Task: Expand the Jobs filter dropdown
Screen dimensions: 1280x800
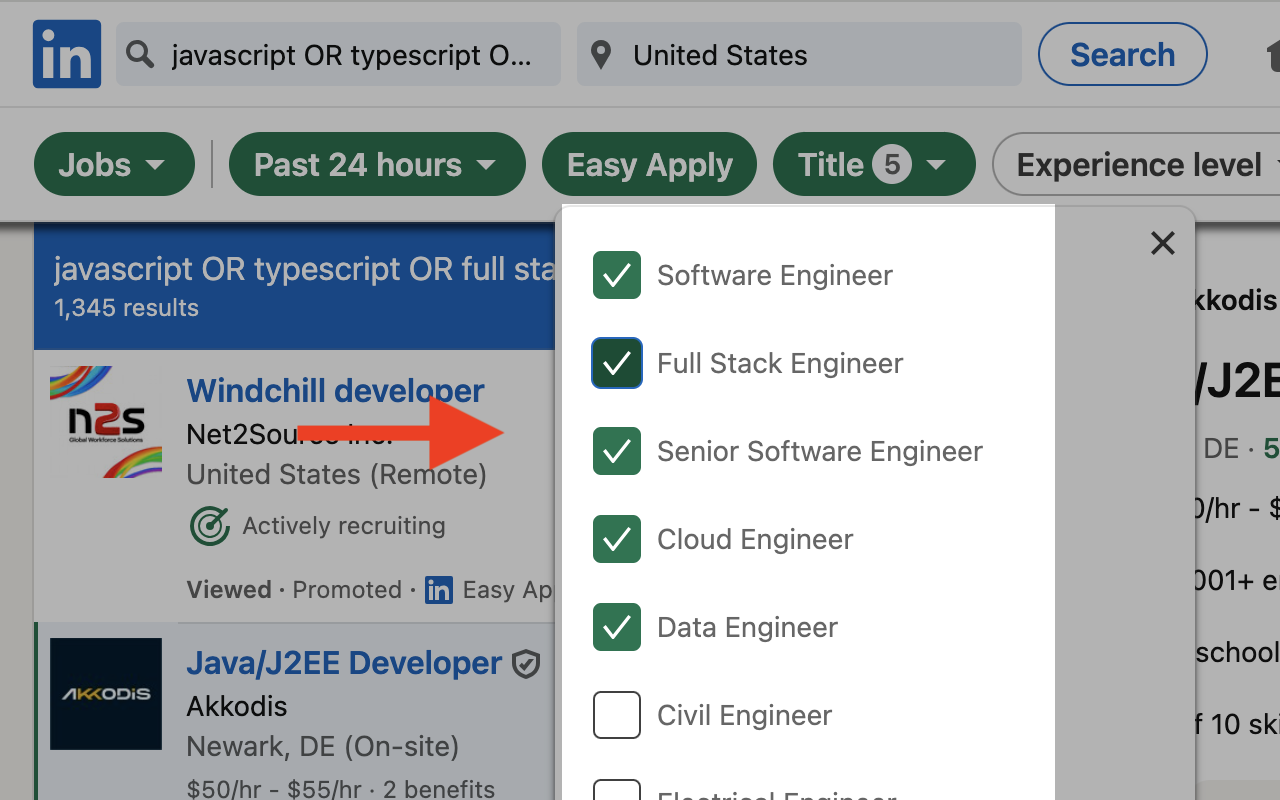Action: click(x=114, y=165)
